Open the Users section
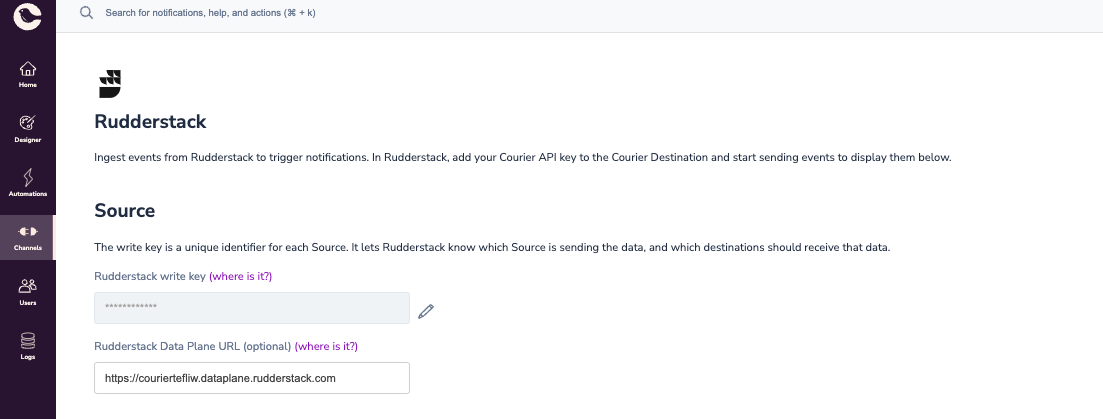The width and height of the screenshot is (1103, 419). pos(27,292)
